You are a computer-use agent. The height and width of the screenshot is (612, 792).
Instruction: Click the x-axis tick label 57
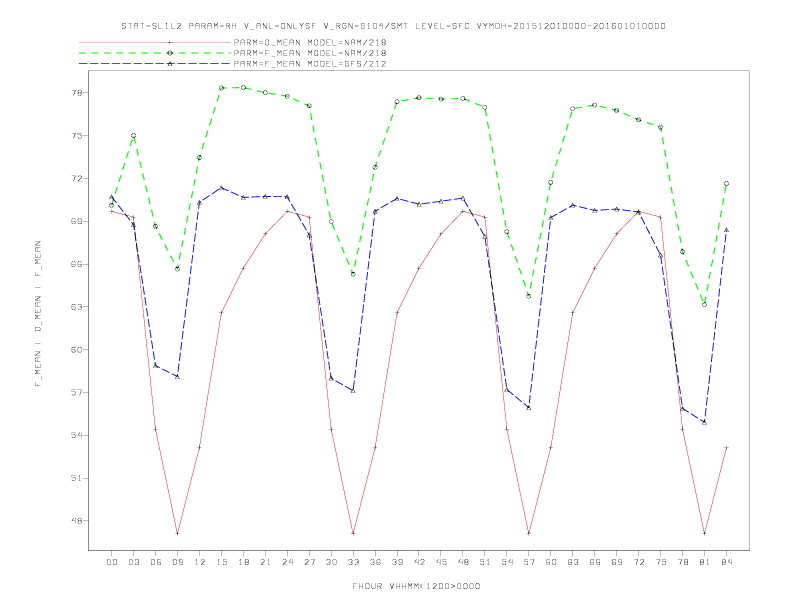point(529,562)
